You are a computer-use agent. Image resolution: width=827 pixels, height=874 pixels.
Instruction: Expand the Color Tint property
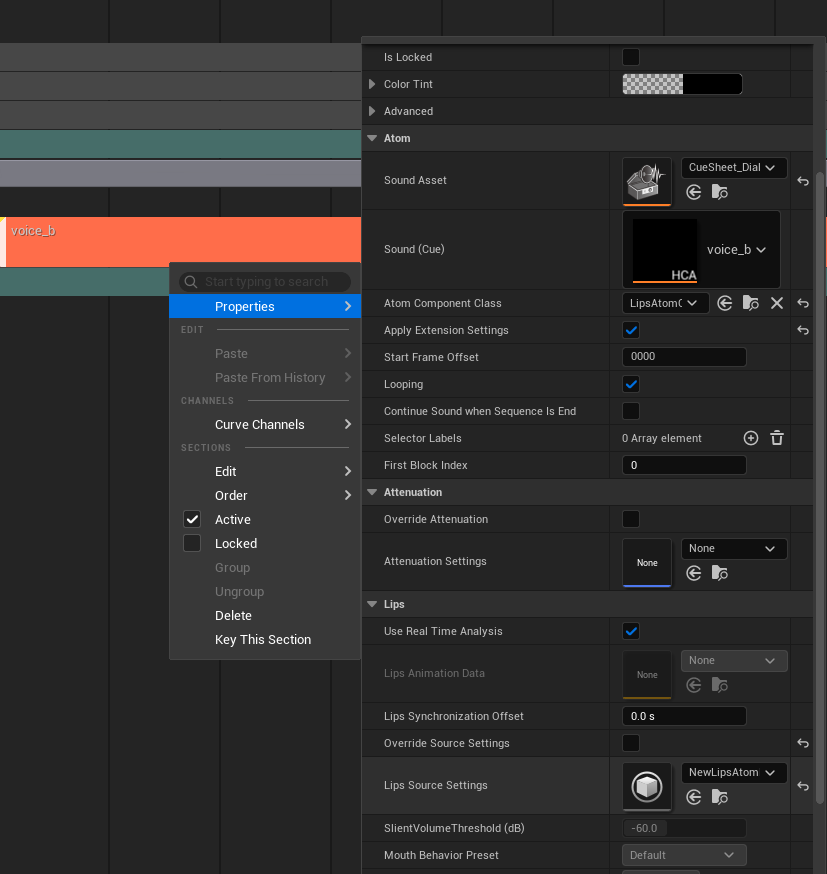(373, 84)
